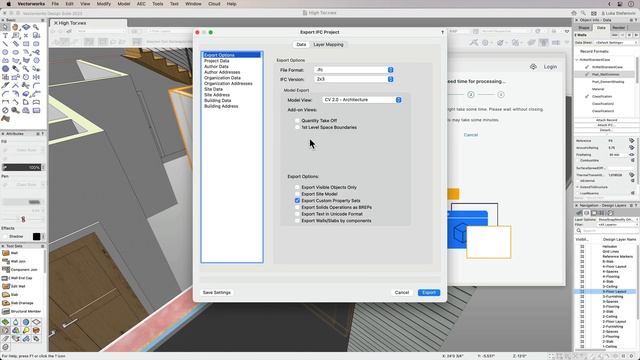Select the Zoom magnifier tool in Basic palette
The image size is (640, 360).
pyautogui.click(x=36, y=27)
